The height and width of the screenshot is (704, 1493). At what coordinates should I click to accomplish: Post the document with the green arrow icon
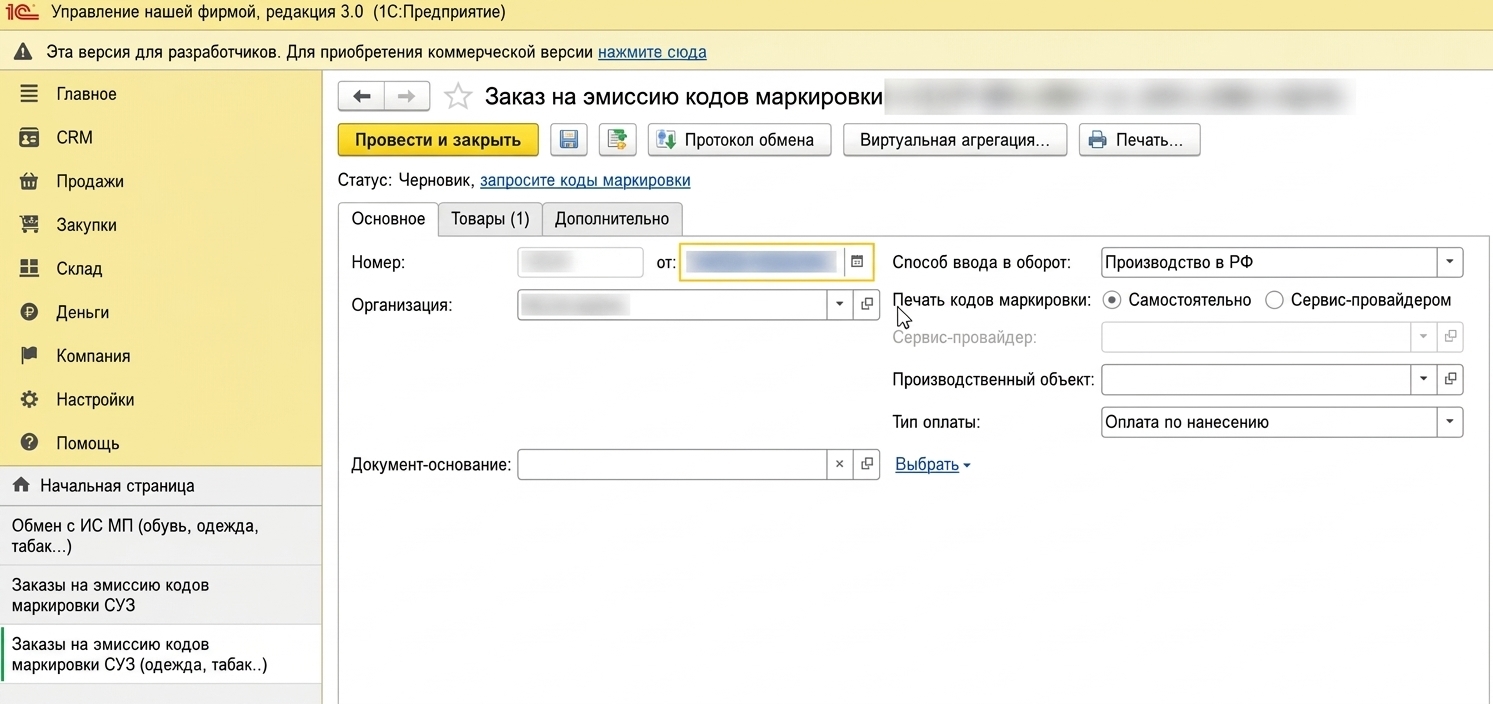pyautogui.click(x=618, y=140)
